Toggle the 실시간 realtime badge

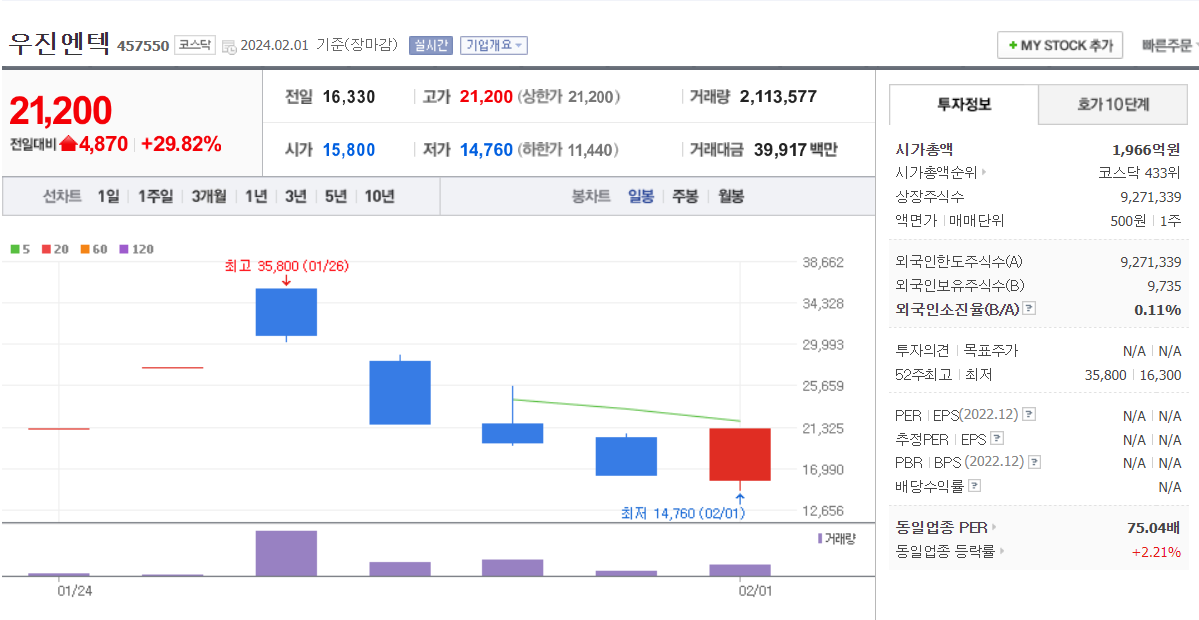point(431,45)
